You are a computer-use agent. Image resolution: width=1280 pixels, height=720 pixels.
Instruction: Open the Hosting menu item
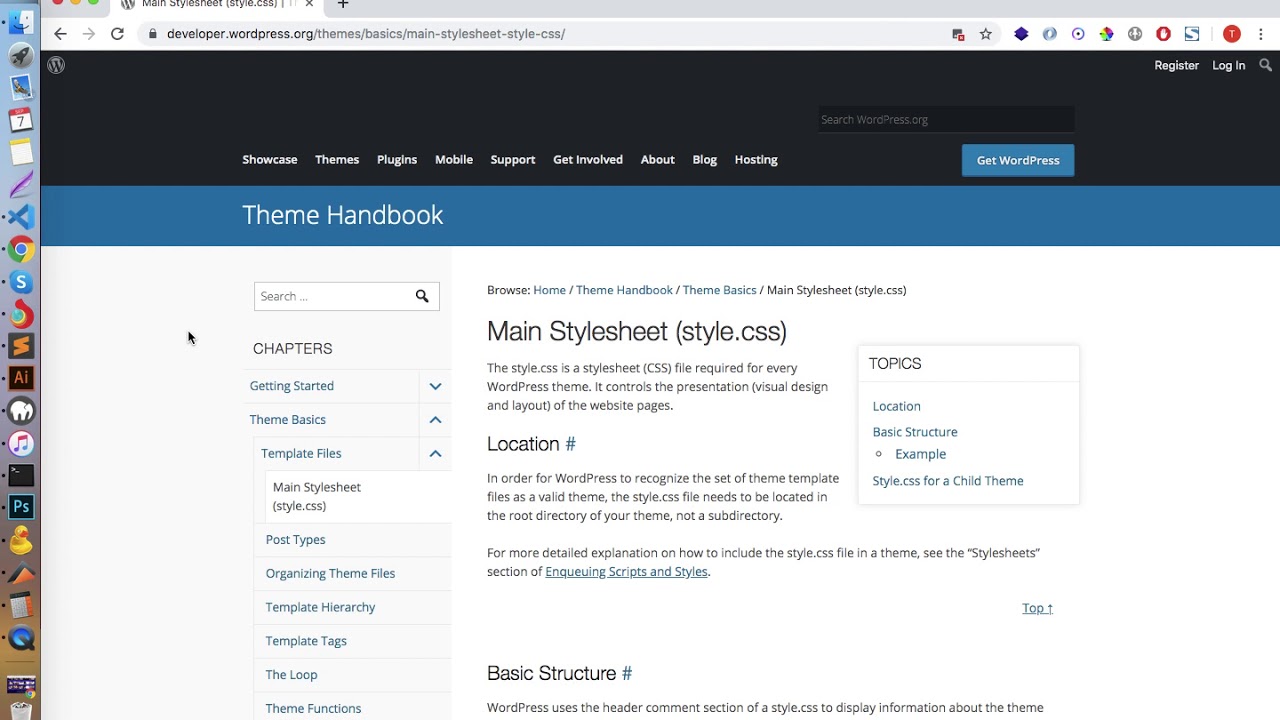click(x=756, y=160)
